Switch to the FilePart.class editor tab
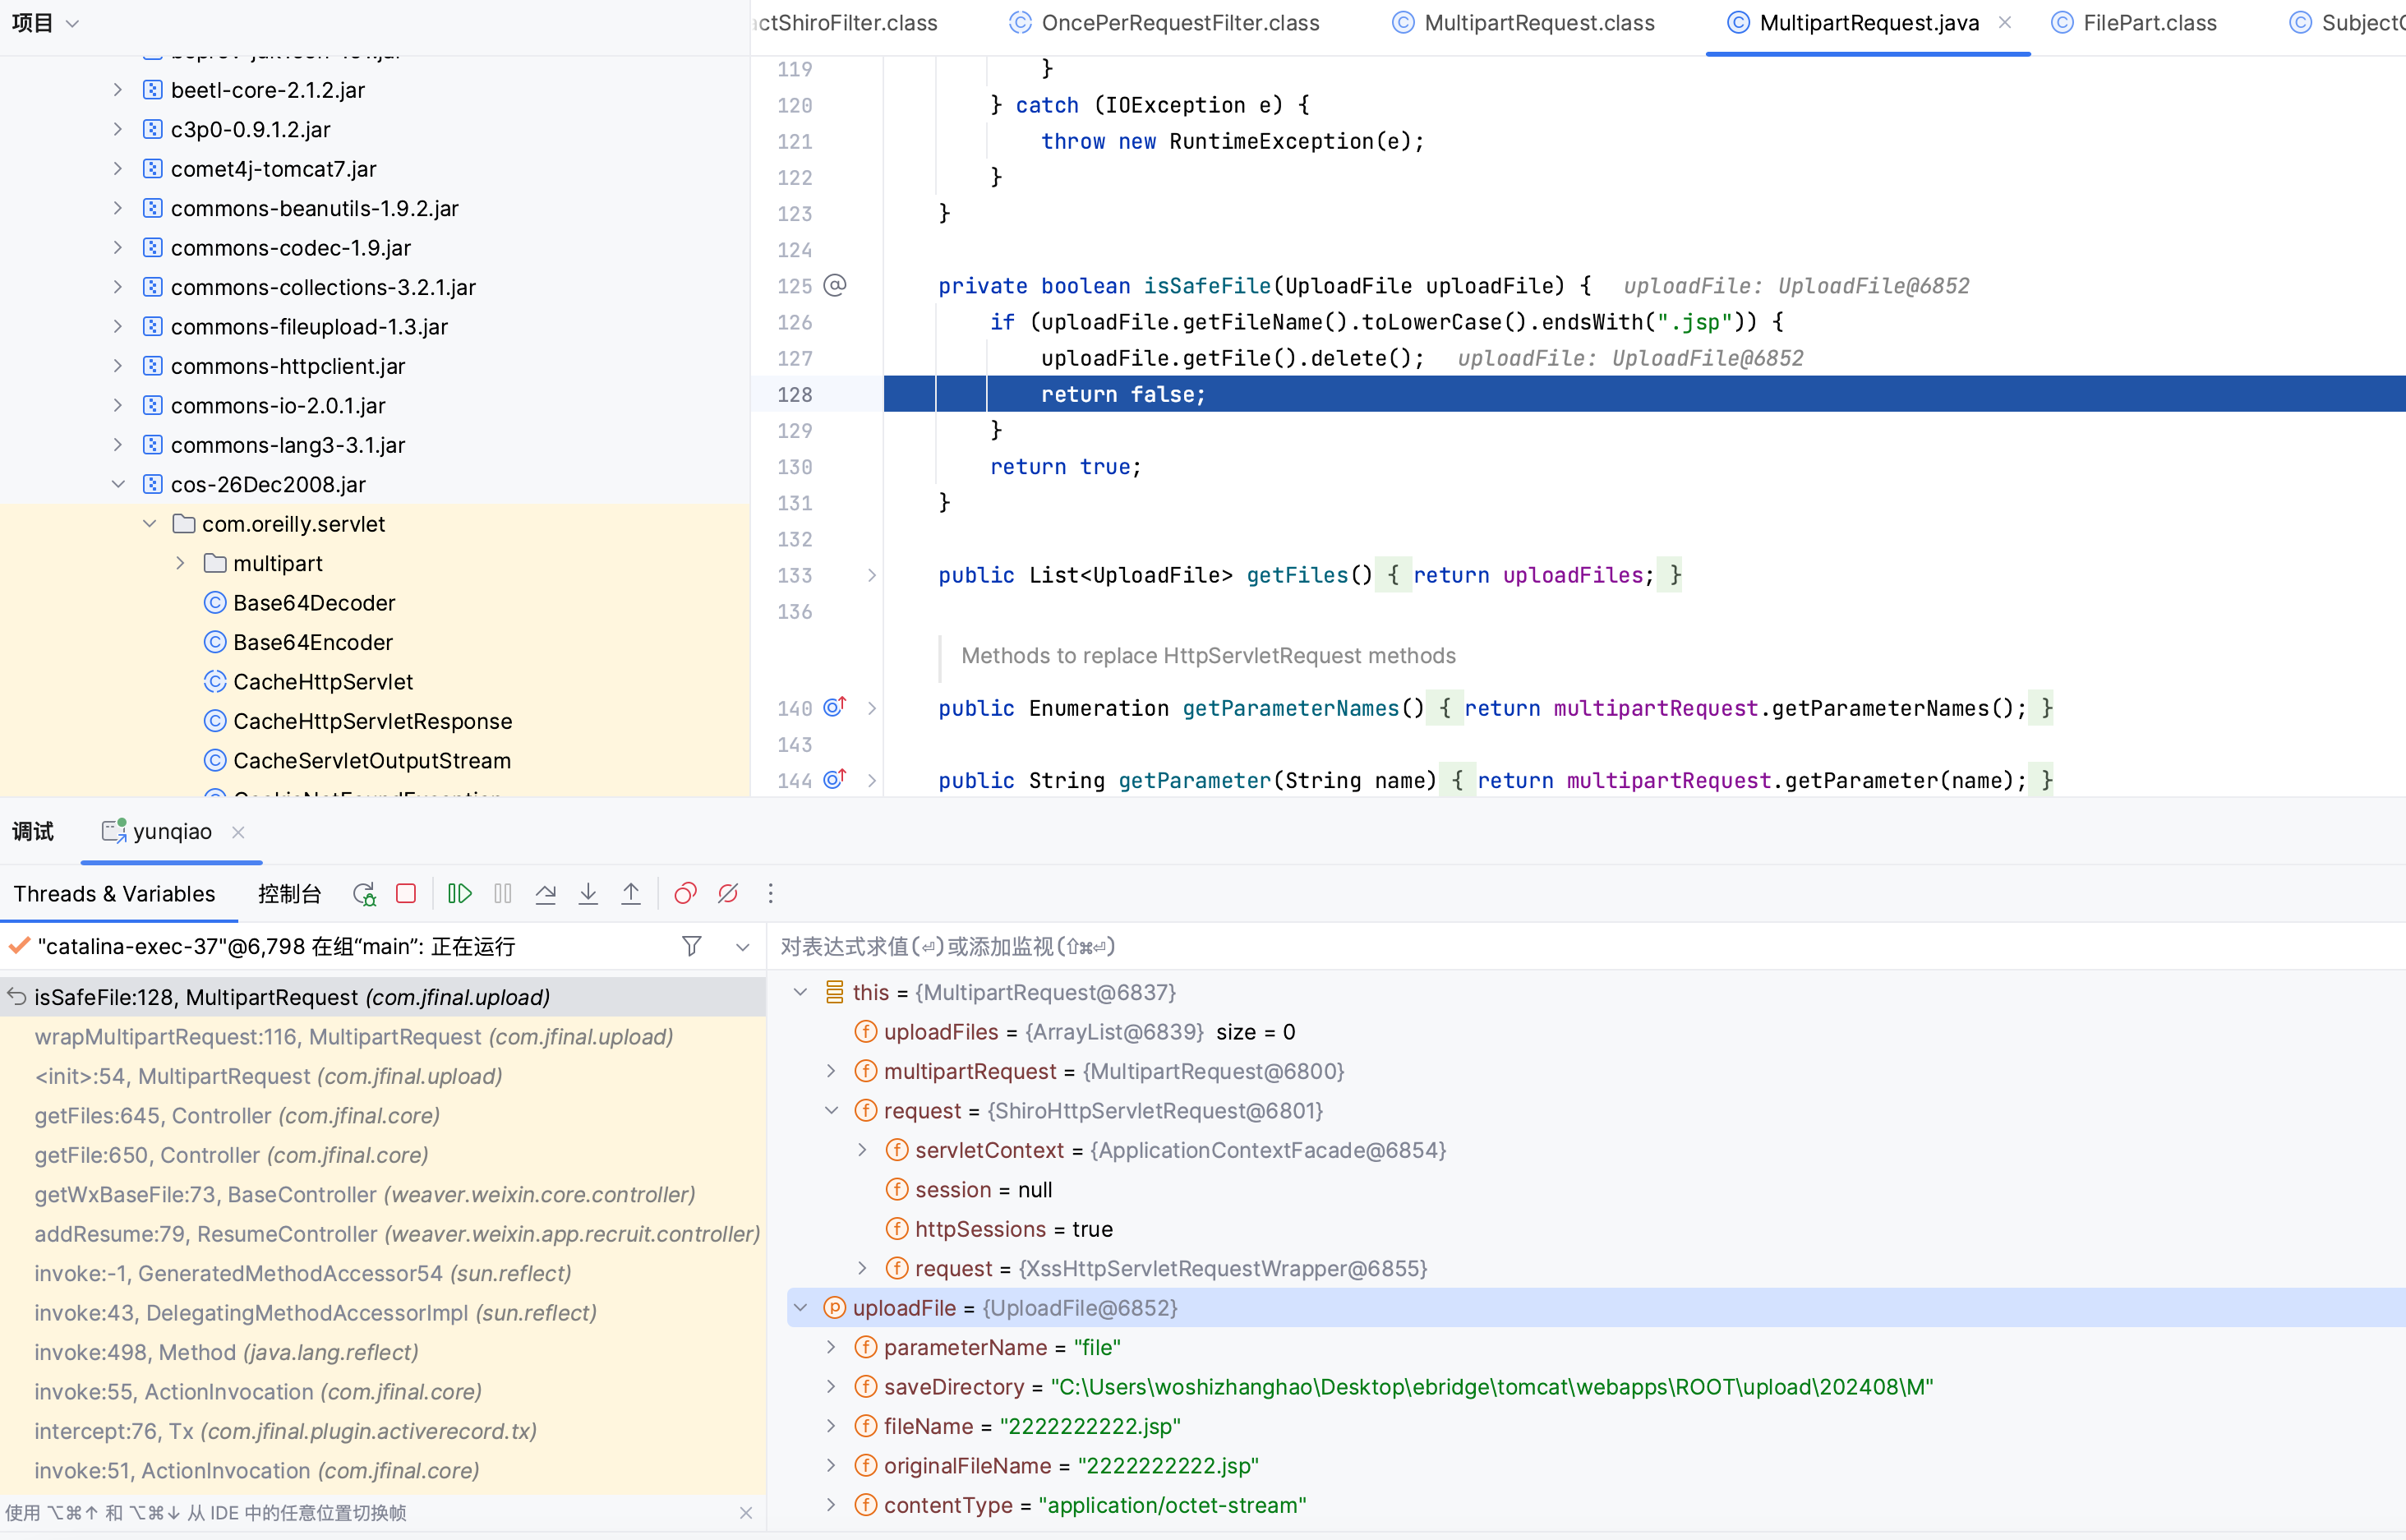 (x=2149, y=23)
